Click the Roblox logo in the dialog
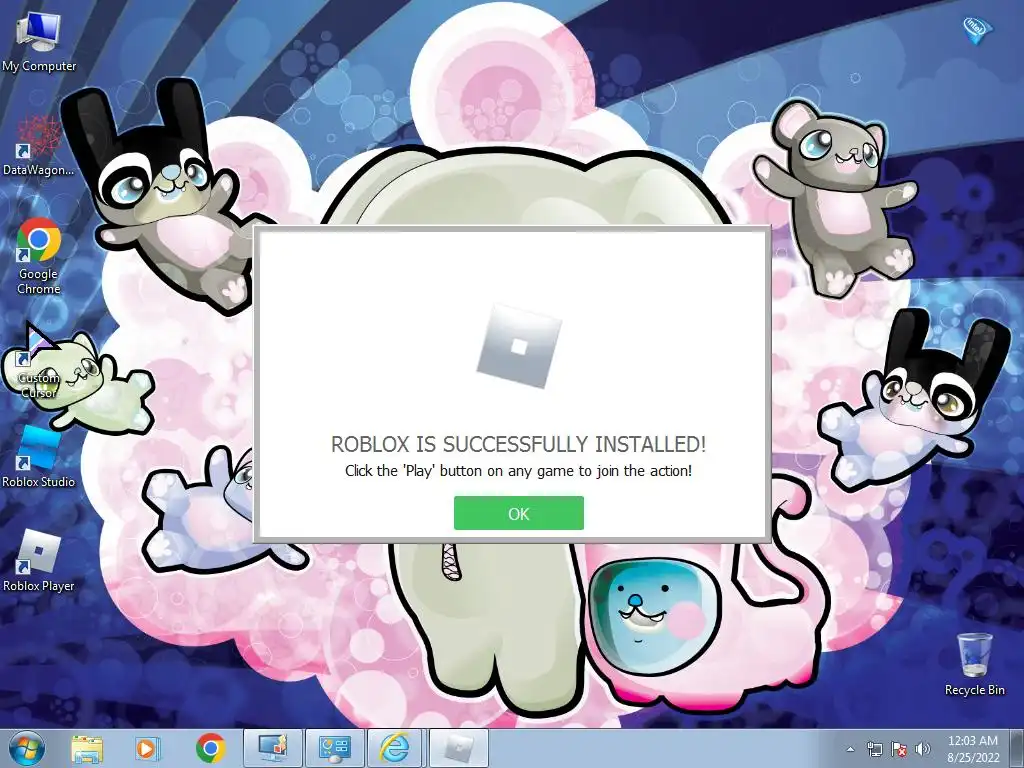 [519, 346]
